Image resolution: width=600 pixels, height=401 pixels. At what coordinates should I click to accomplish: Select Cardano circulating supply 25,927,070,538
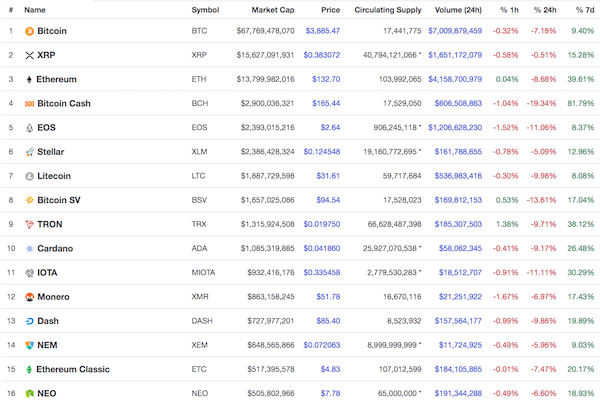[x=390, y=248]
